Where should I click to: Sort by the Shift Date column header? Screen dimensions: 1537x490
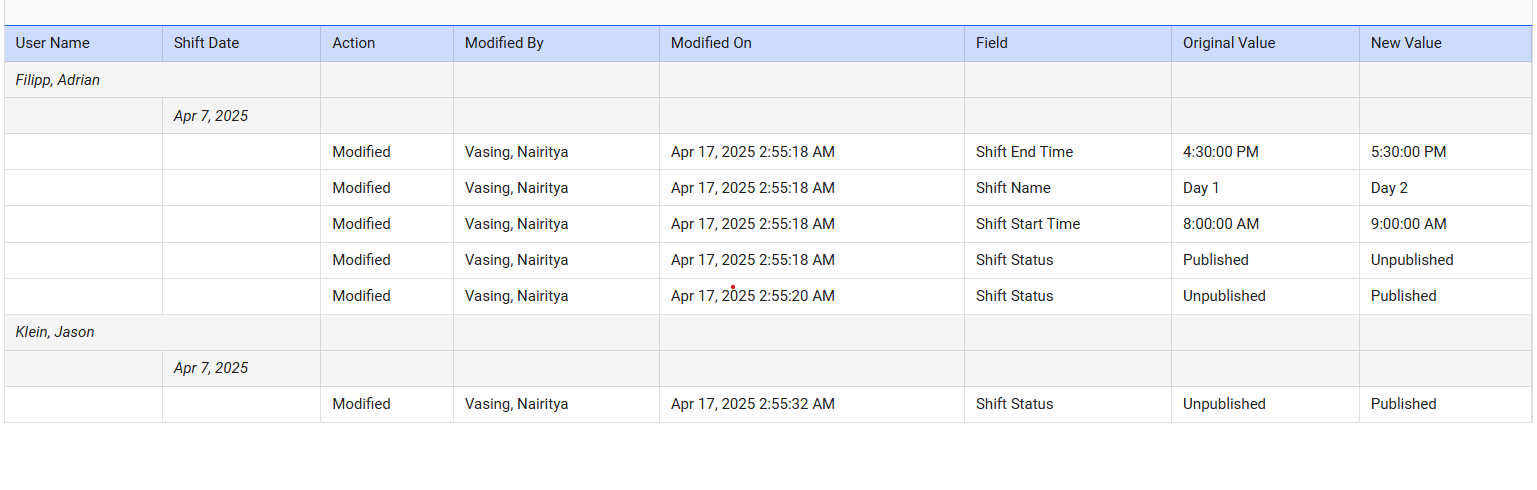click(x=207, y=43)
